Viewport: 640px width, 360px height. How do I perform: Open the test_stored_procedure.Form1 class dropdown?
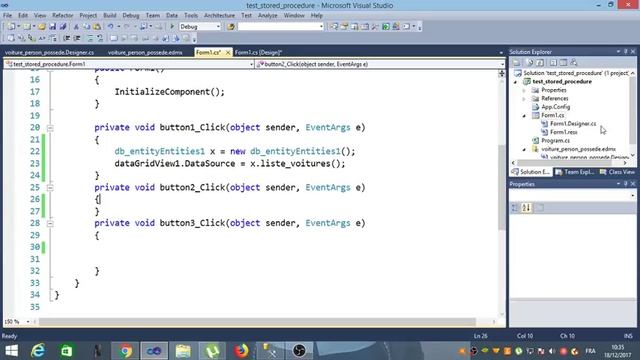click(251, 64)
